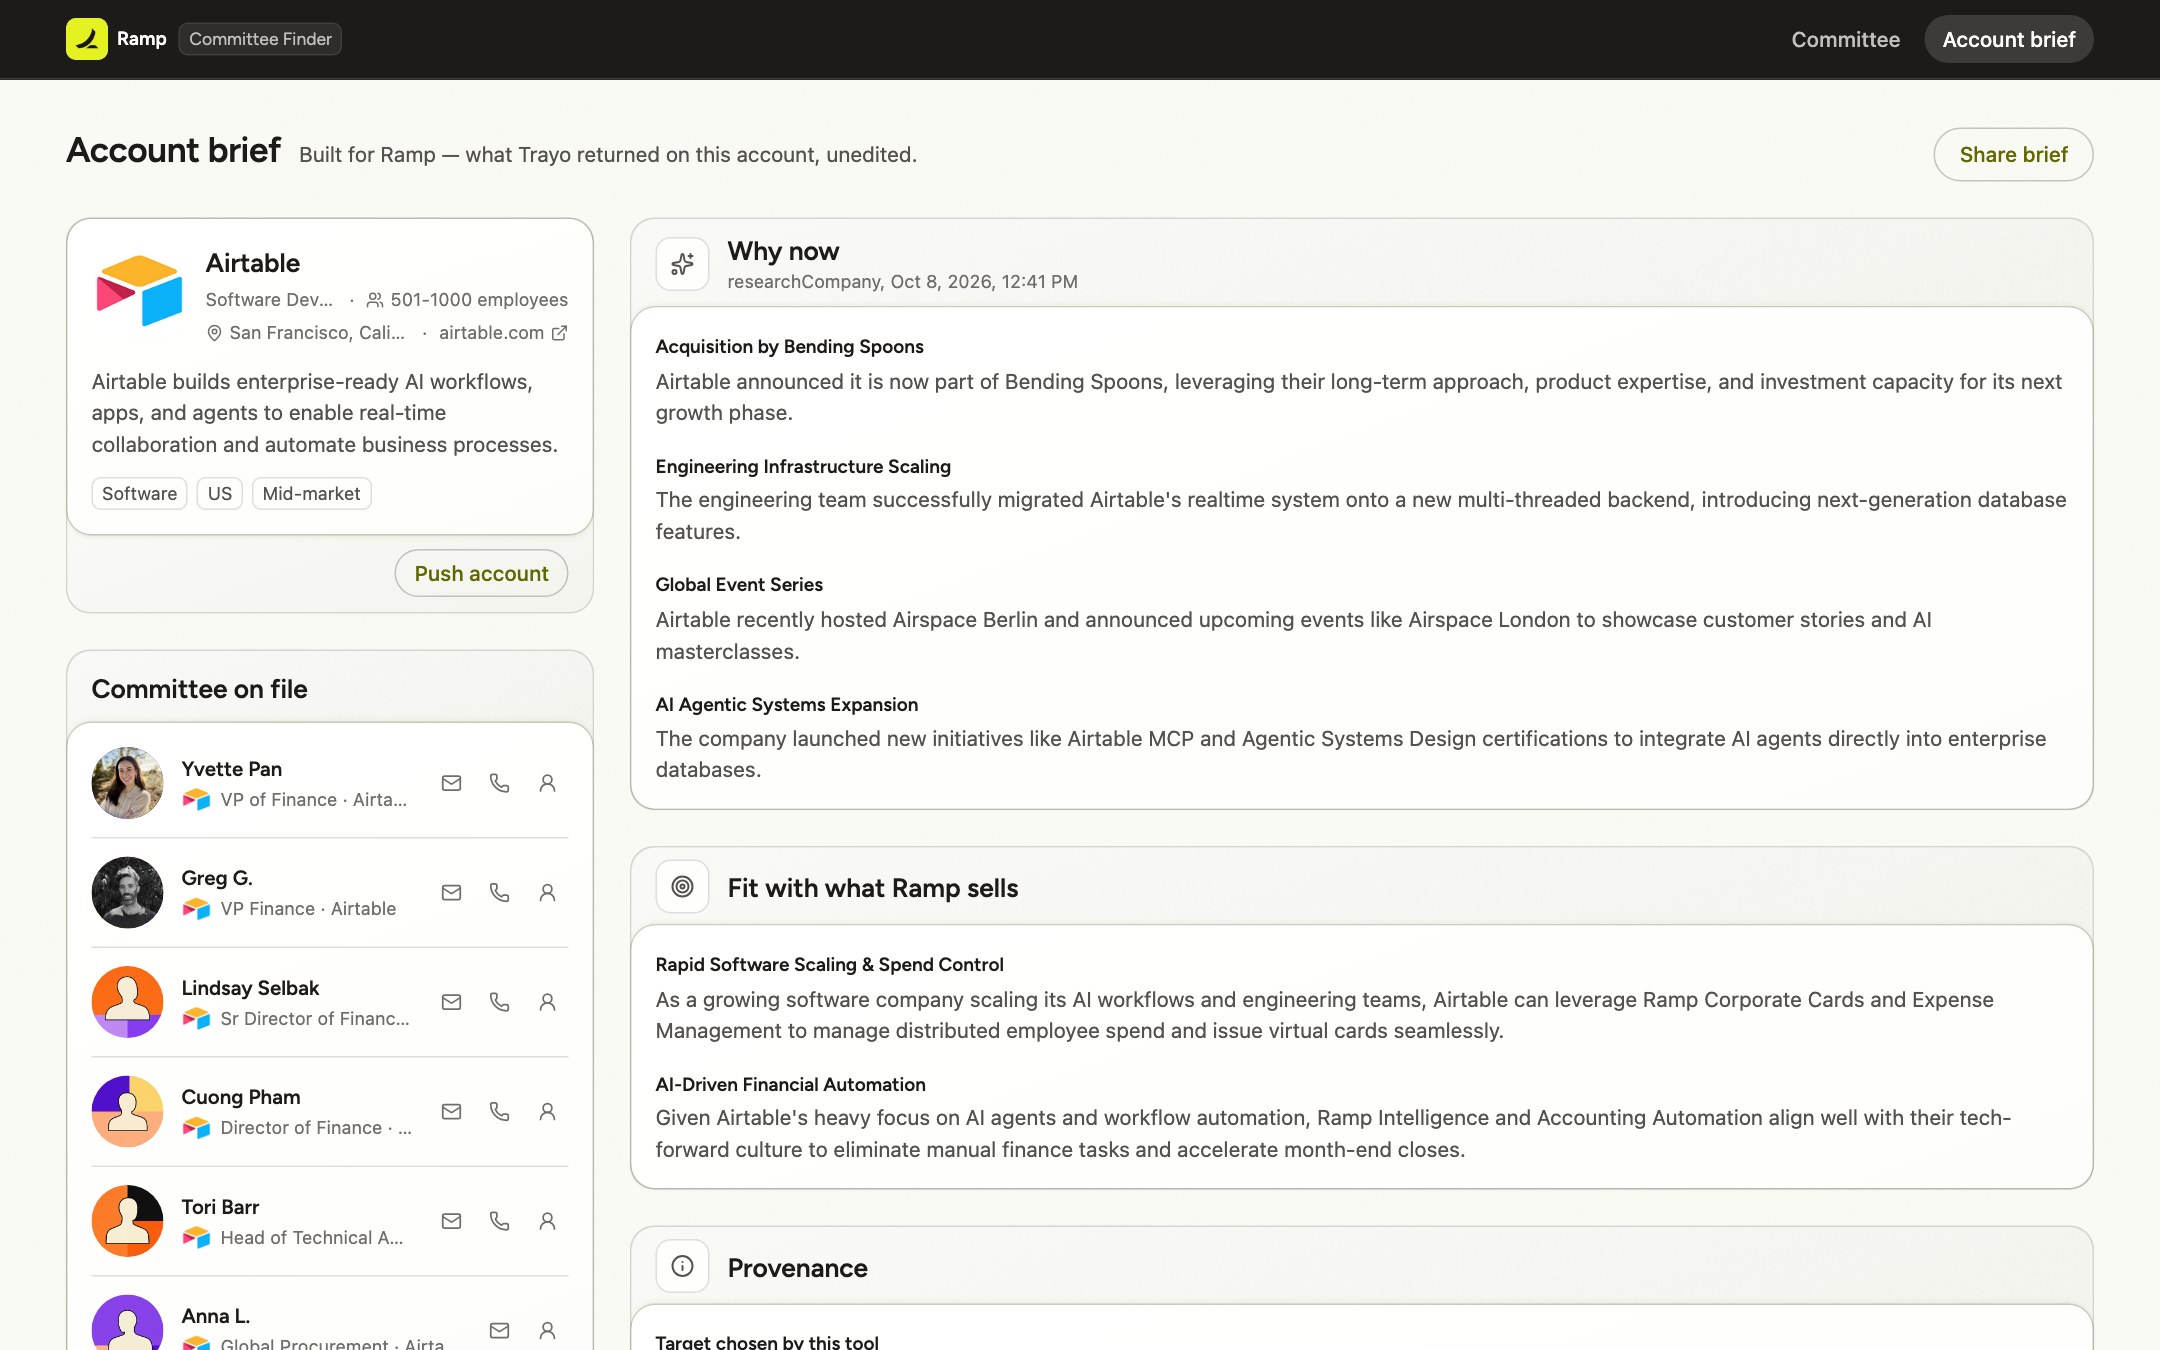Image resolution: width=2160 pixels, height=1350 pixels.
Task: Click the phone icon for Tori Barr
Action: pos(499,1221)
